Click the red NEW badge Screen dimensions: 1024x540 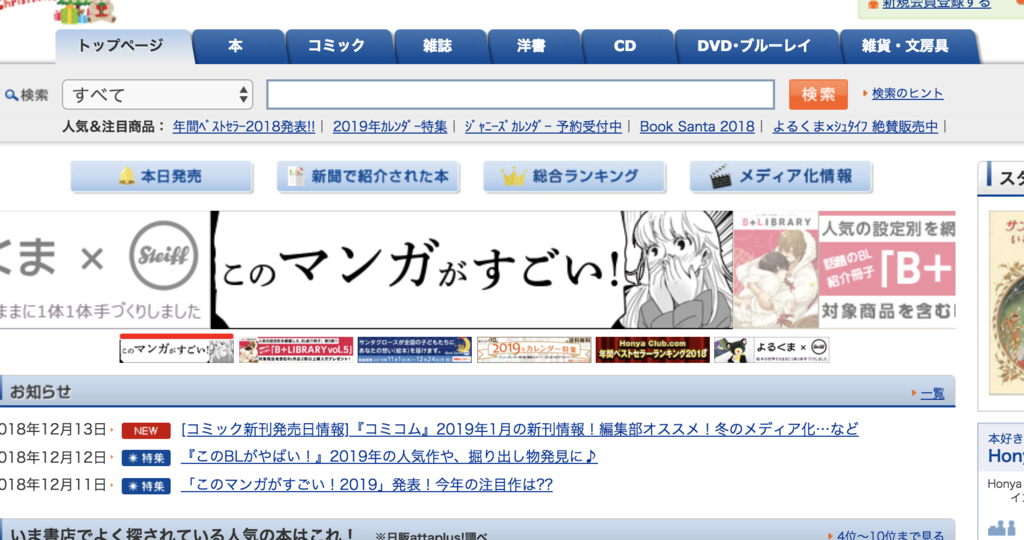[146, 431]
